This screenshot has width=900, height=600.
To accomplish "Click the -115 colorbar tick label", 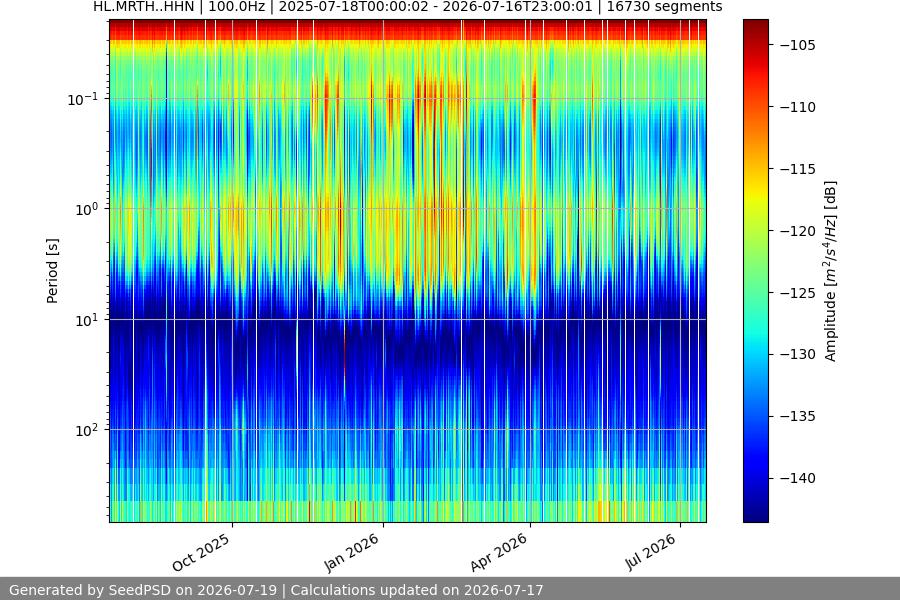I will point(797,169).
